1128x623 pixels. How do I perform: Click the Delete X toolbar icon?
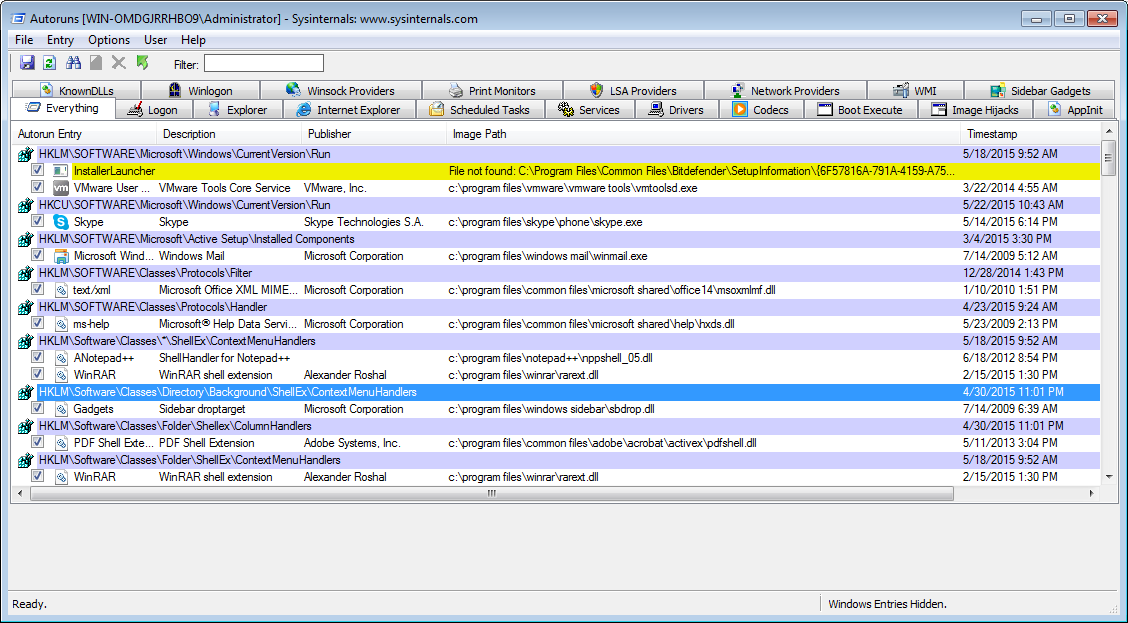tap(119, 63)
